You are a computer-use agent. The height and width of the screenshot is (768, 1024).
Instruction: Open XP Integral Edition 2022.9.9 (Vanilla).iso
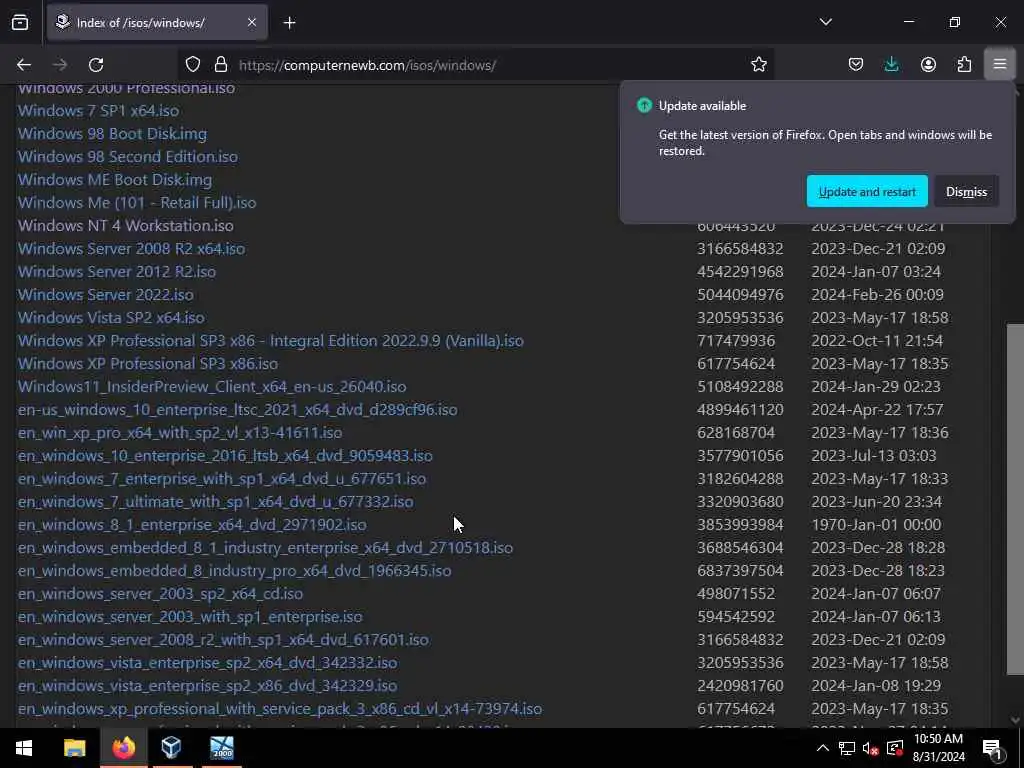(270, 340)
